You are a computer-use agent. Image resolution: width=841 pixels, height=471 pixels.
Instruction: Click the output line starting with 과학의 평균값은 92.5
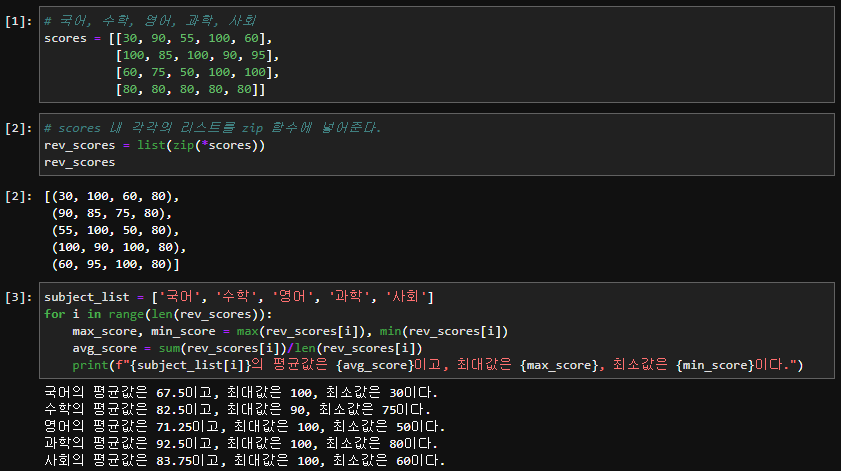click(x=241, y=444)
